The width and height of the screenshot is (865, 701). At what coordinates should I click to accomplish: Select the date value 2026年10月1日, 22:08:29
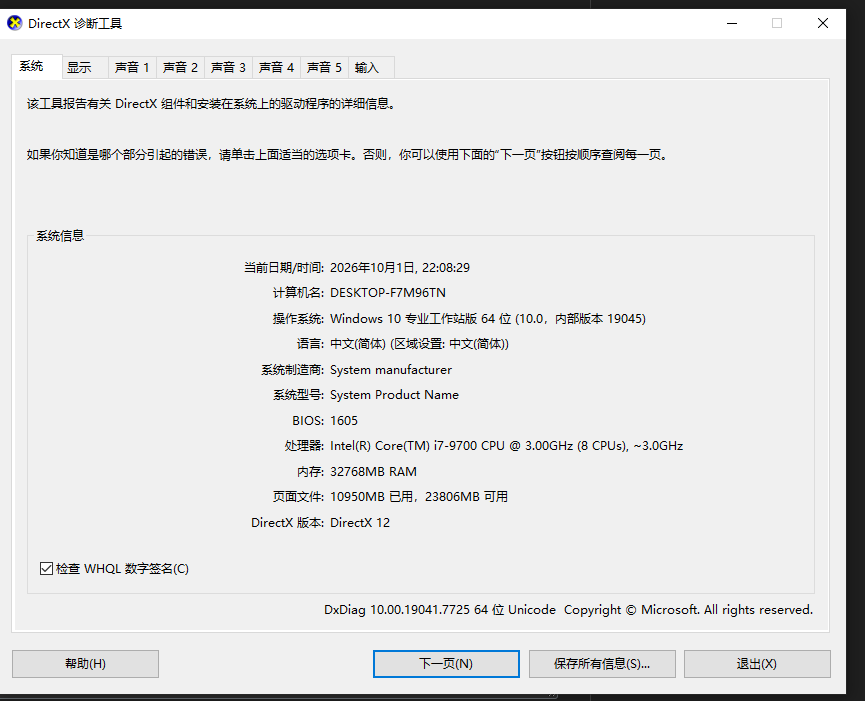pyautogui.click(x=400, y=268)
